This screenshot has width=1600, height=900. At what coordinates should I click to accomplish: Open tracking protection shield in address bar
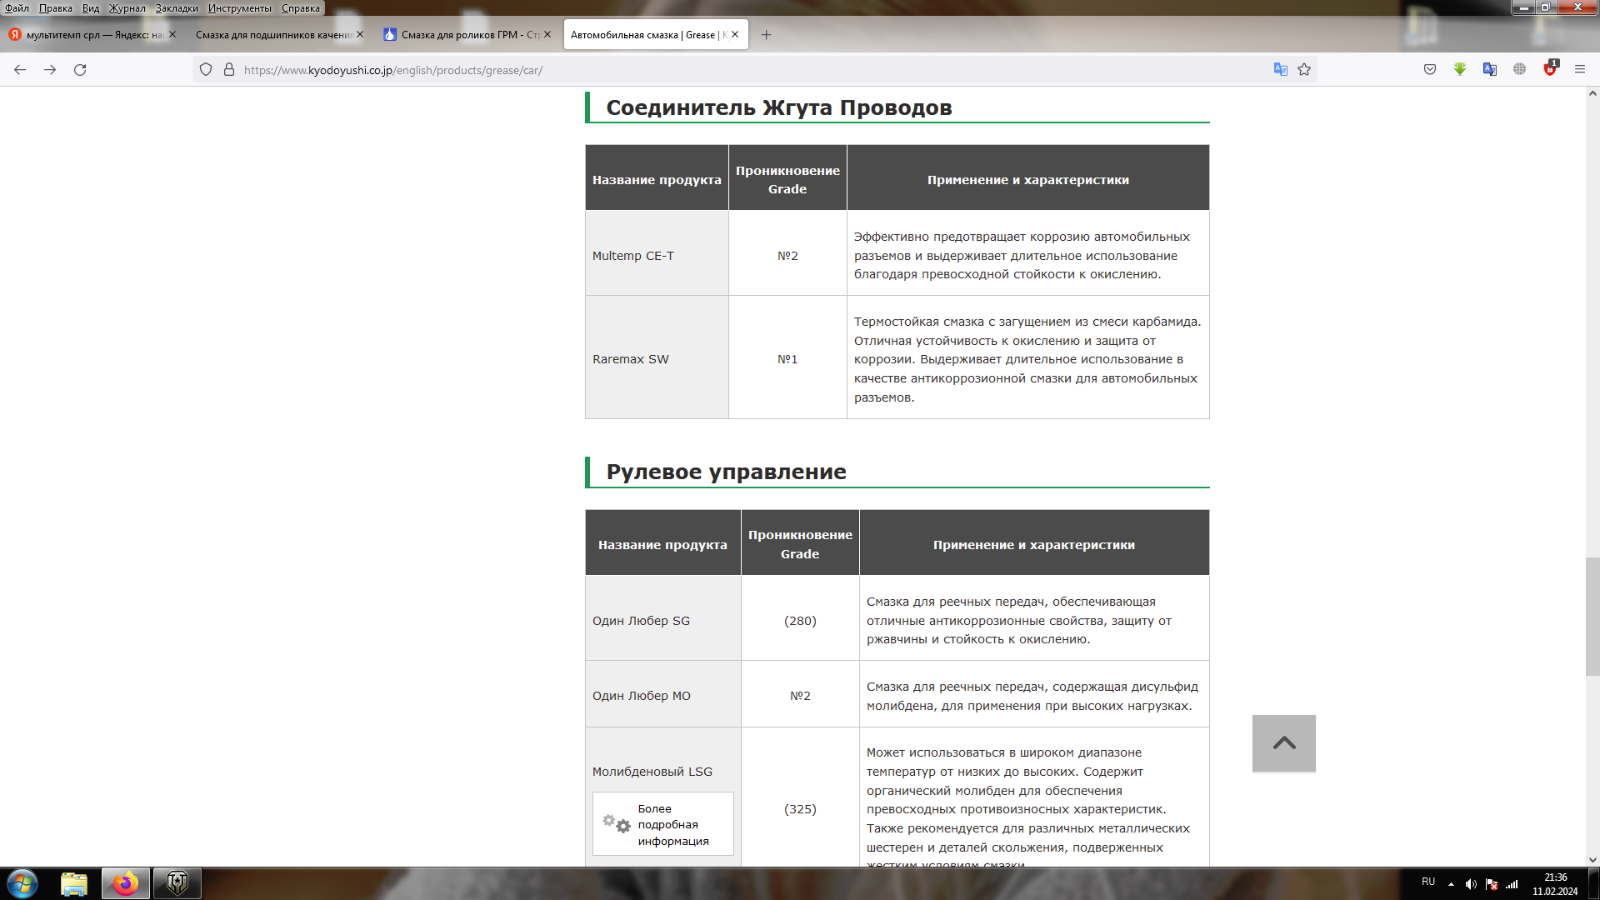pyautogui.click(x=206, y=70)
